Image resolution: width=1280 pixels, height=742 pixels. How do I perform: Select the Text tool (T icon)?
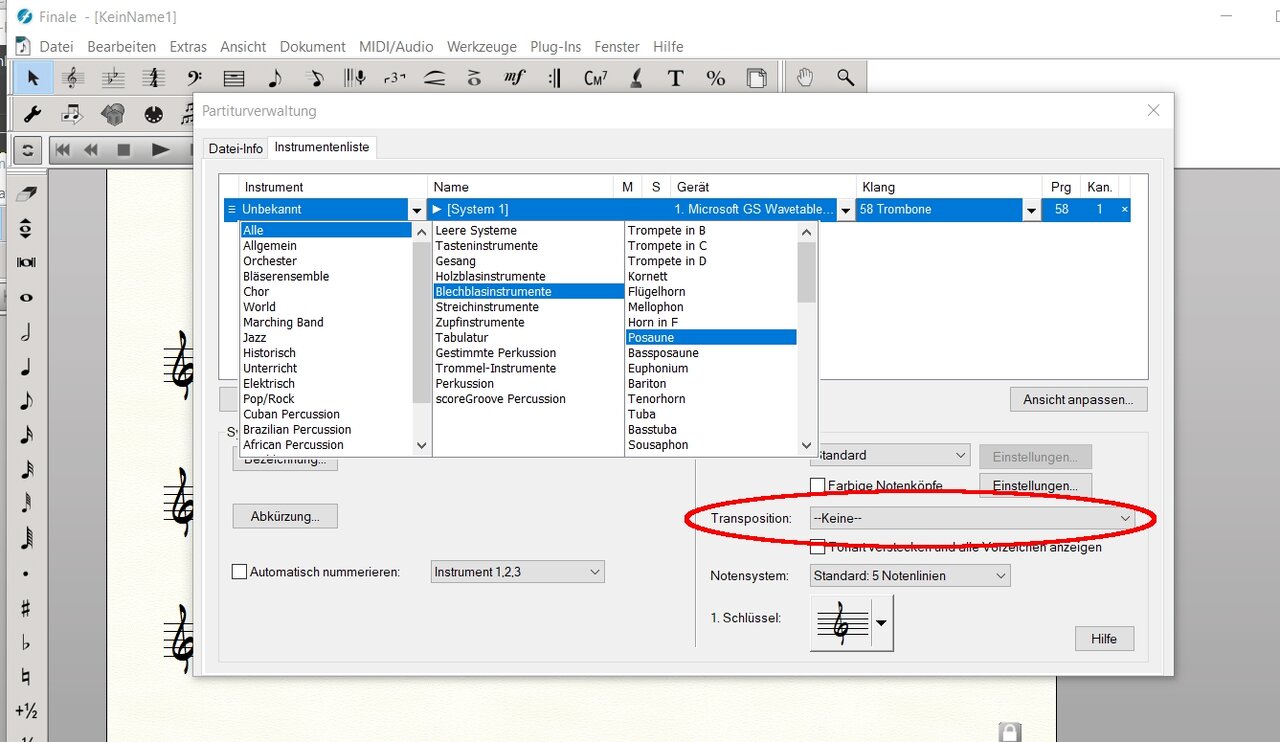click(x=675, y=78)
